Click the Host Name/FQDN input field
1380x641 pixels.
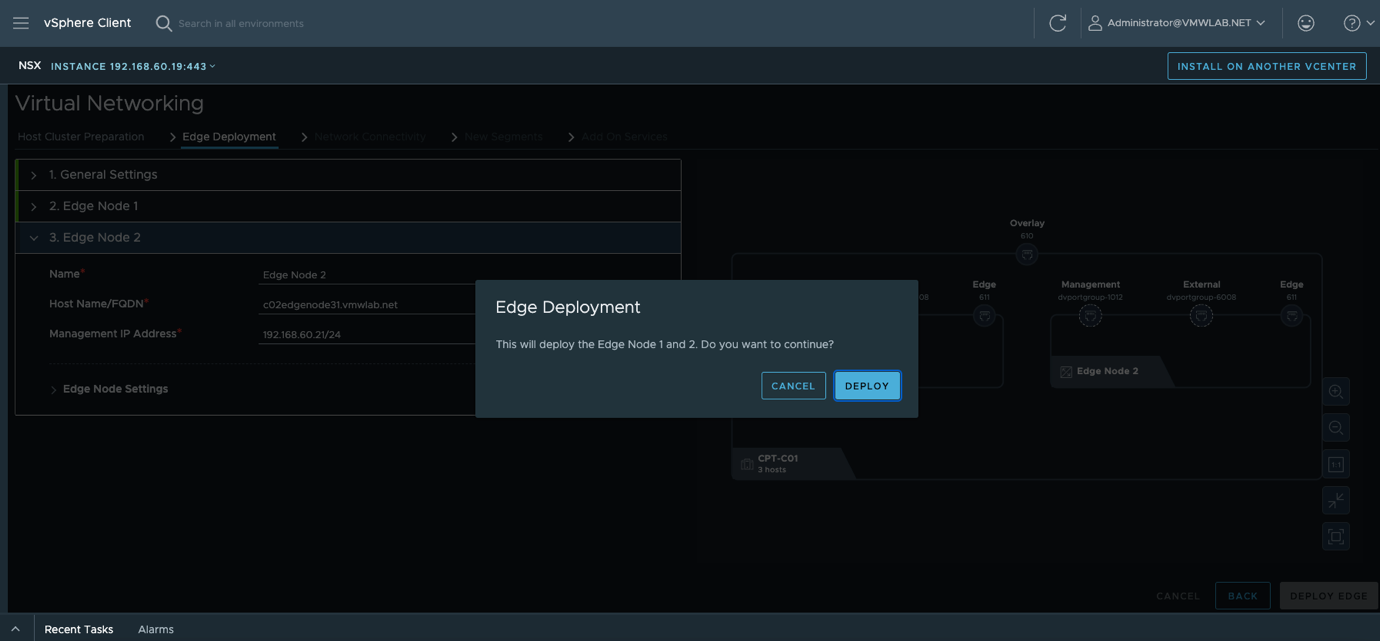[x=367, y=304]
